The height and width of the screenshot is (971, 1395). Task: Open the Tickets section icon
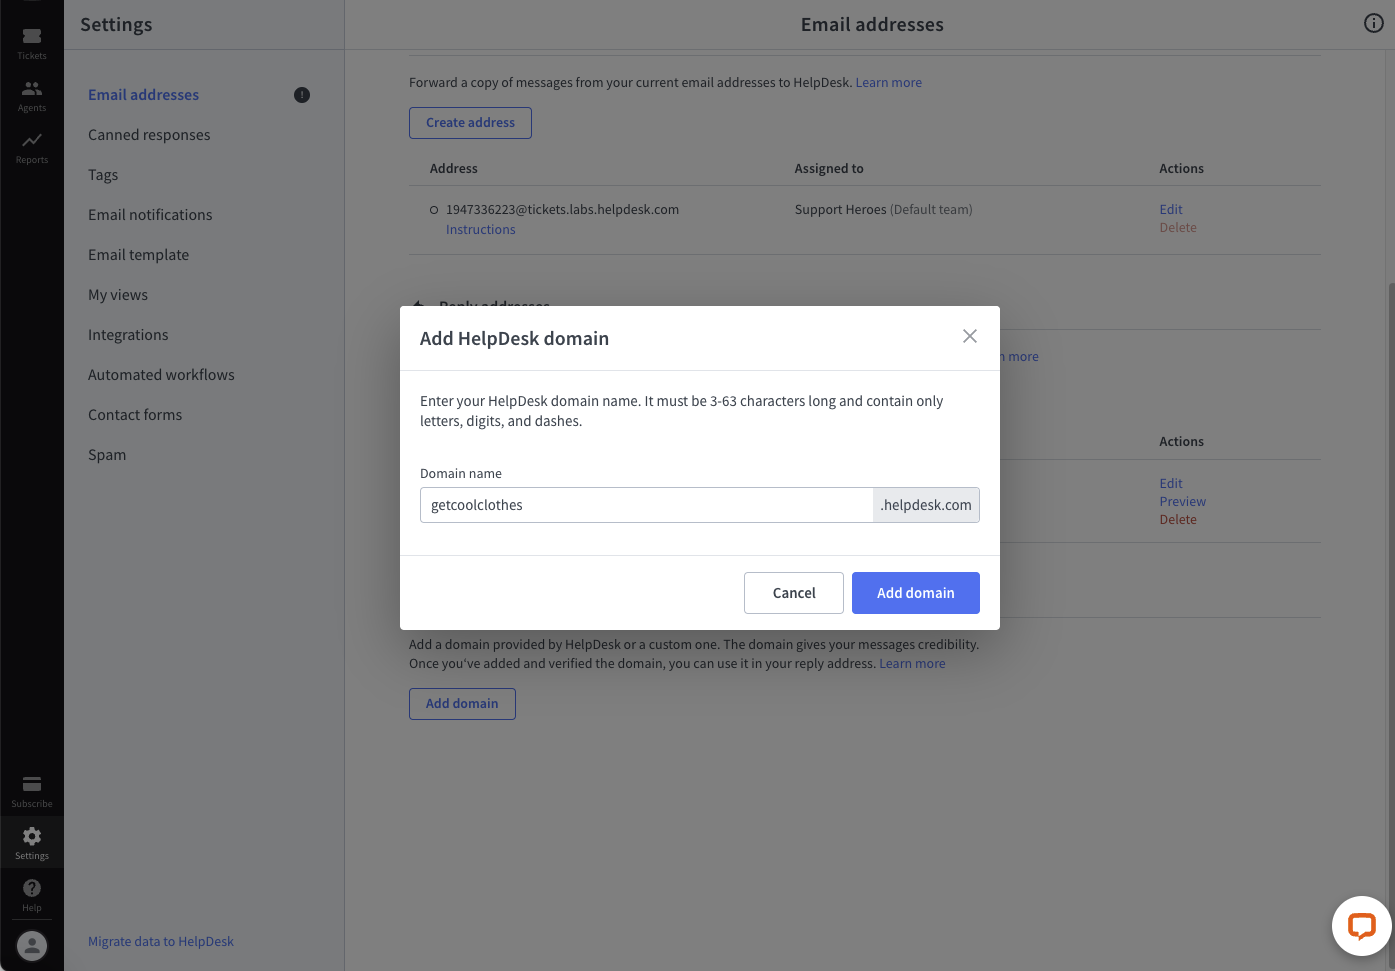click(31, 38)
